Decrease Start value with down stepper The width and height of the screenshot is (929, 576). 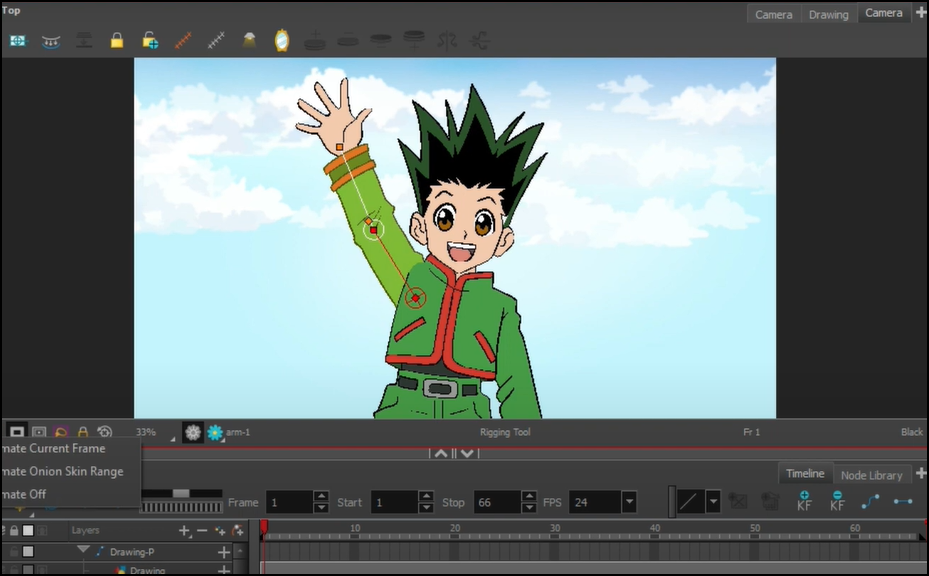pos(426,508)
